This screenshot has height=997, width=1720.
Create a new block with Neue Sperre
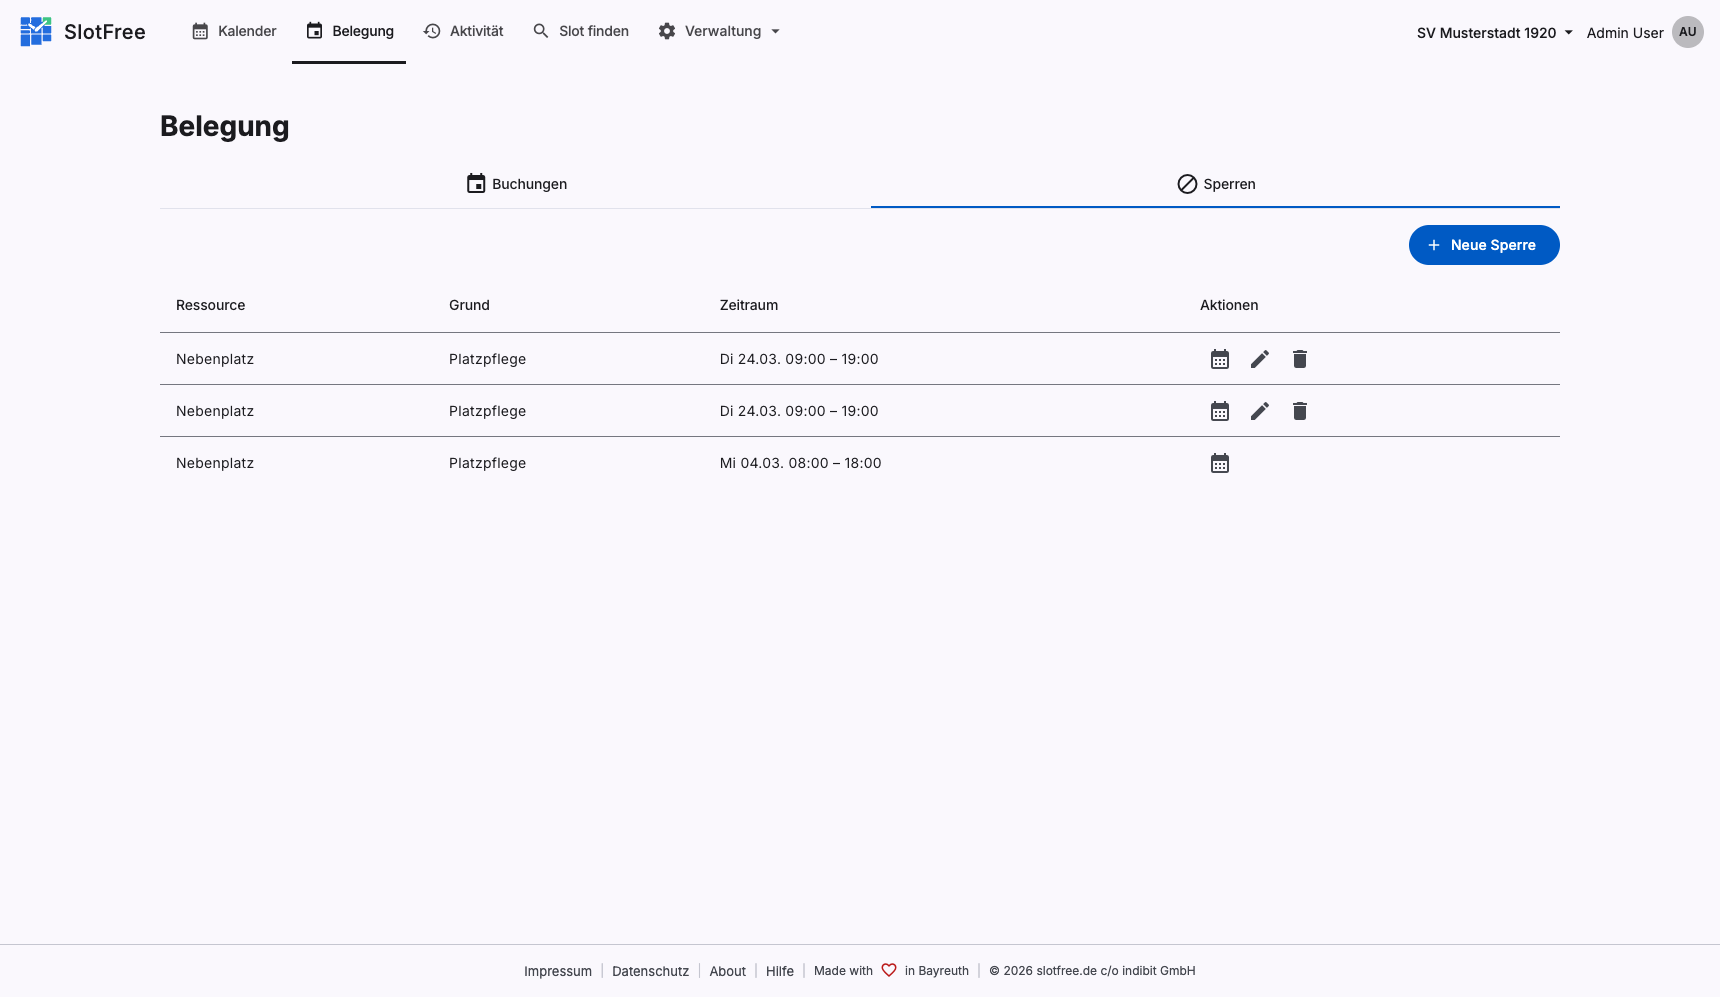click(1483, 245)
